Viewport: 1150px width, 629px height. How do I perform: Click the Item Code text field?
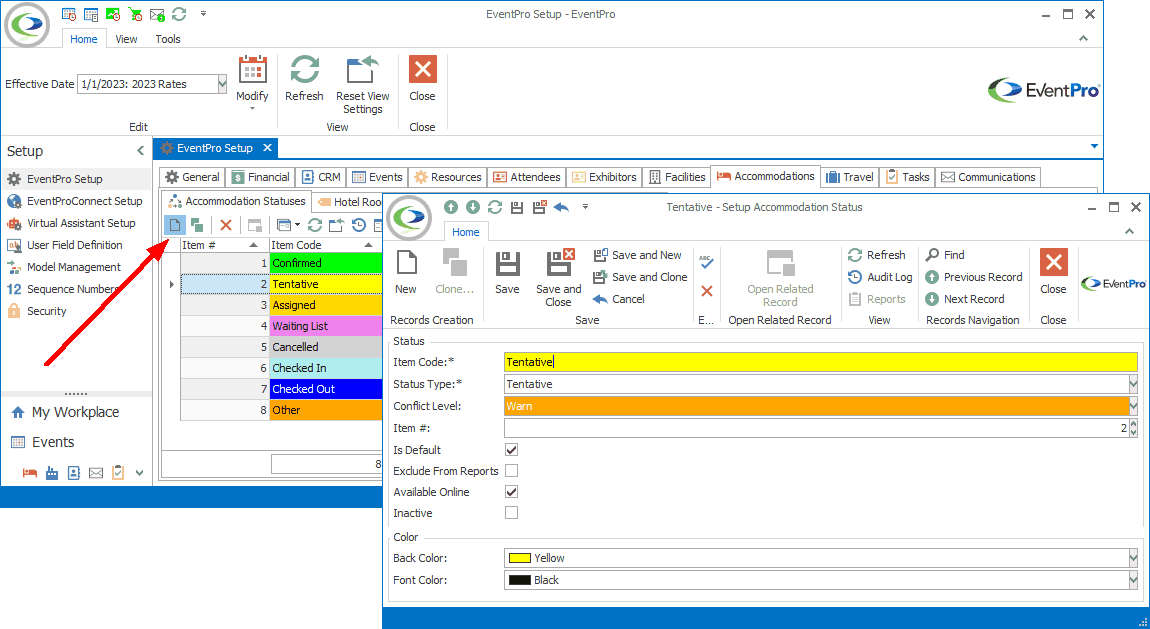tap(821, 362)
